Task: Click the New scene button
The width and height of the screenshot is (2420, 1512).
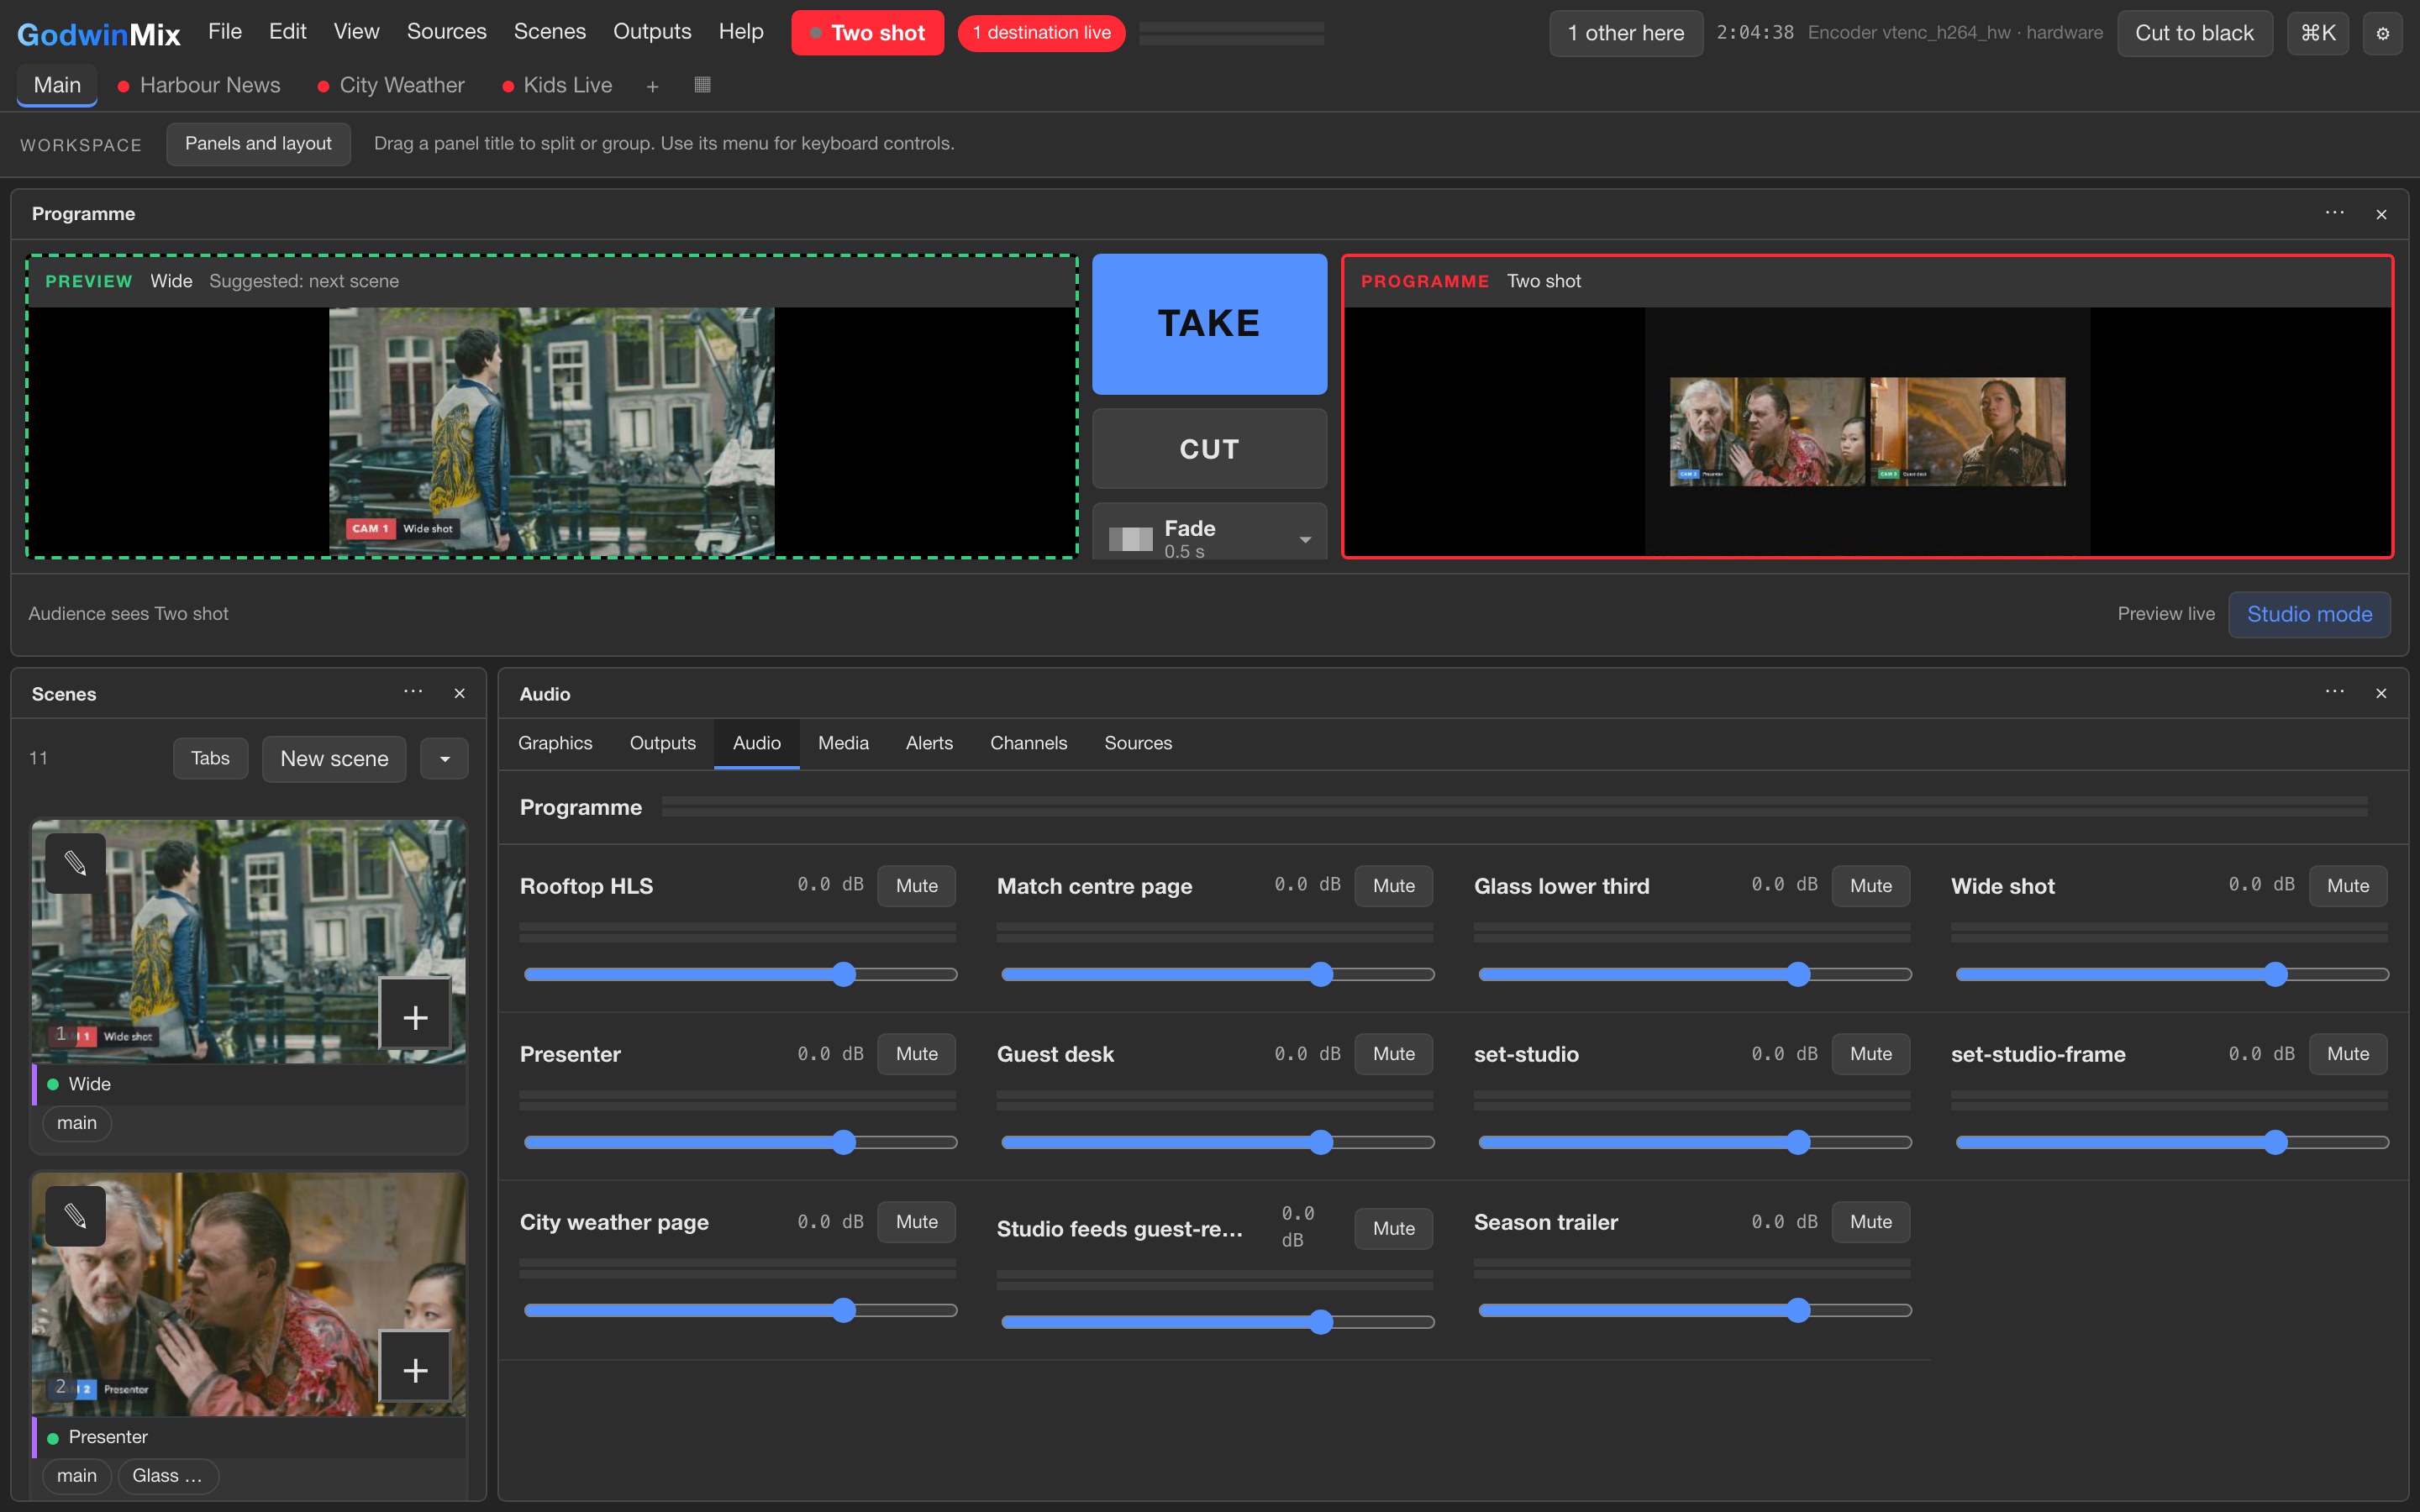Action: pos(334,759)
